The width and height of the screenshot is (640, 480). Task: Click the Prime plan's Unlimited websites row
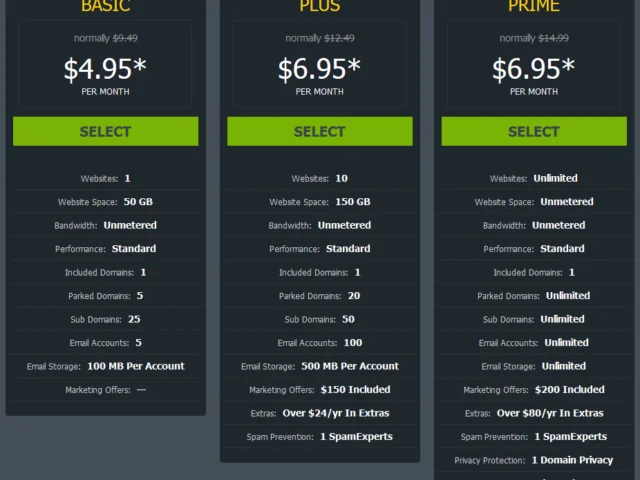pos(534,178)
